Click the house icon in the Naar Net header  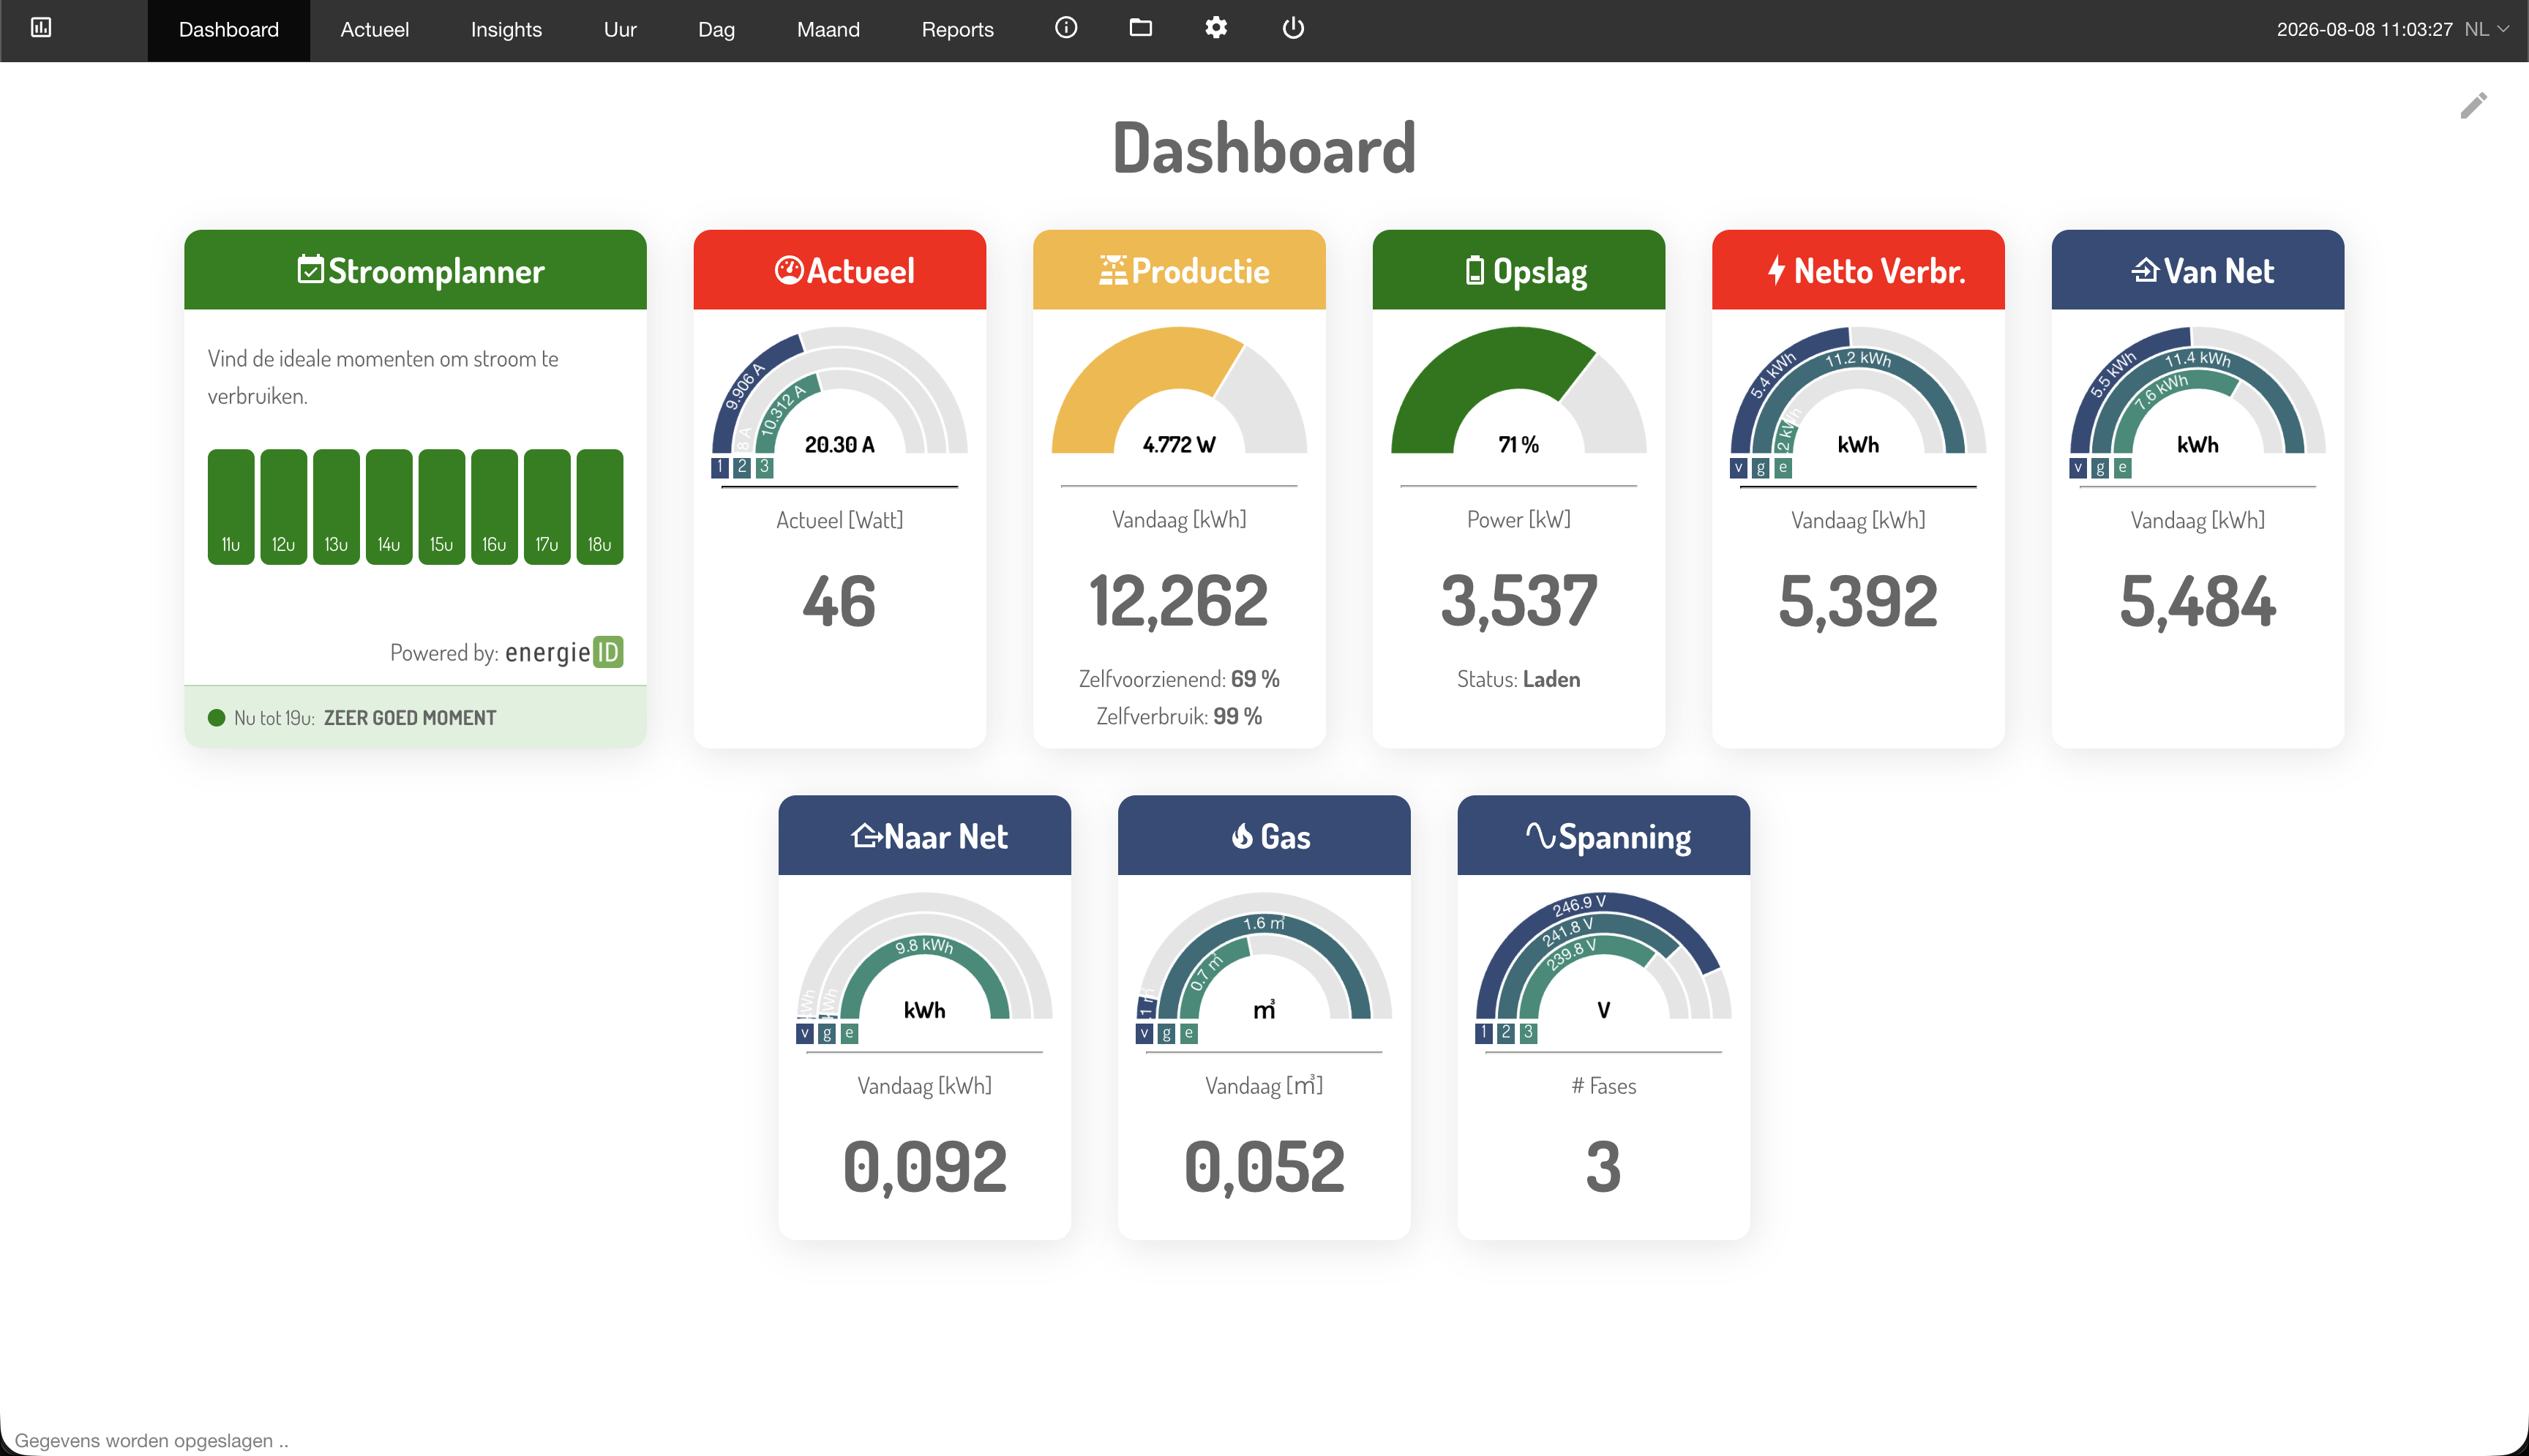click(866, 835)
